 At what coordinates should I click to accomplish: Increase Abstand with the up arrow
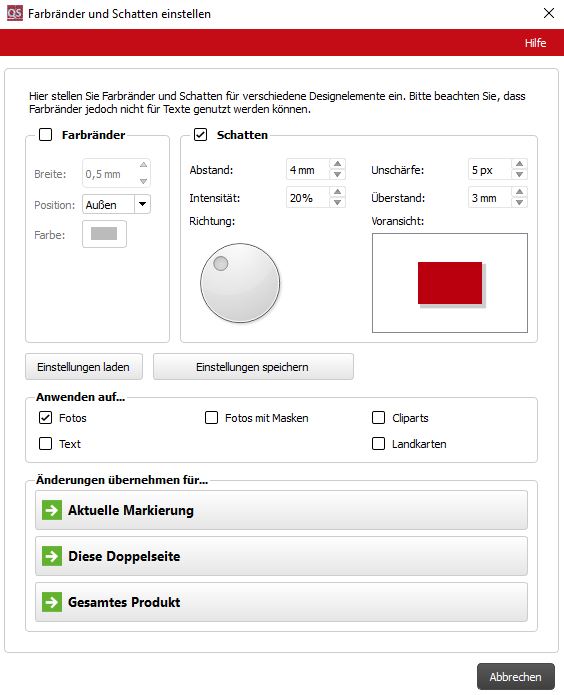coord(337,164)
